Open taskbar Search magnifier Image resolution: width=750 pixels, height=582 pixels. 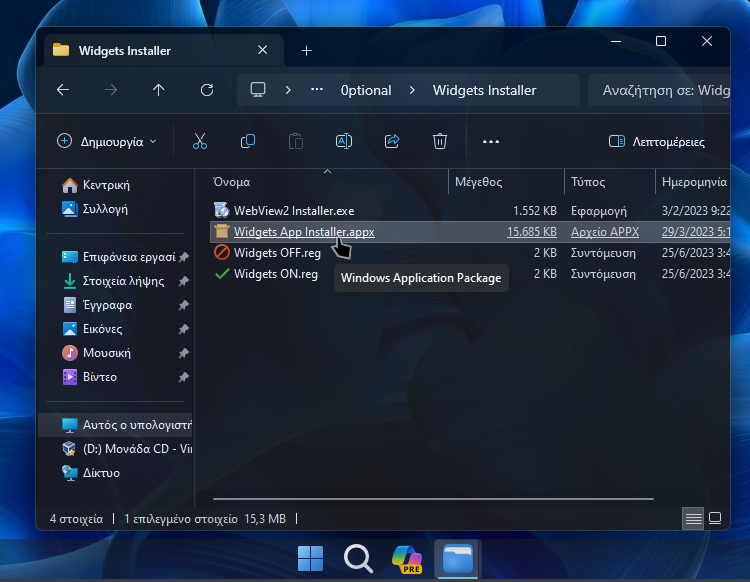[358, 559]
